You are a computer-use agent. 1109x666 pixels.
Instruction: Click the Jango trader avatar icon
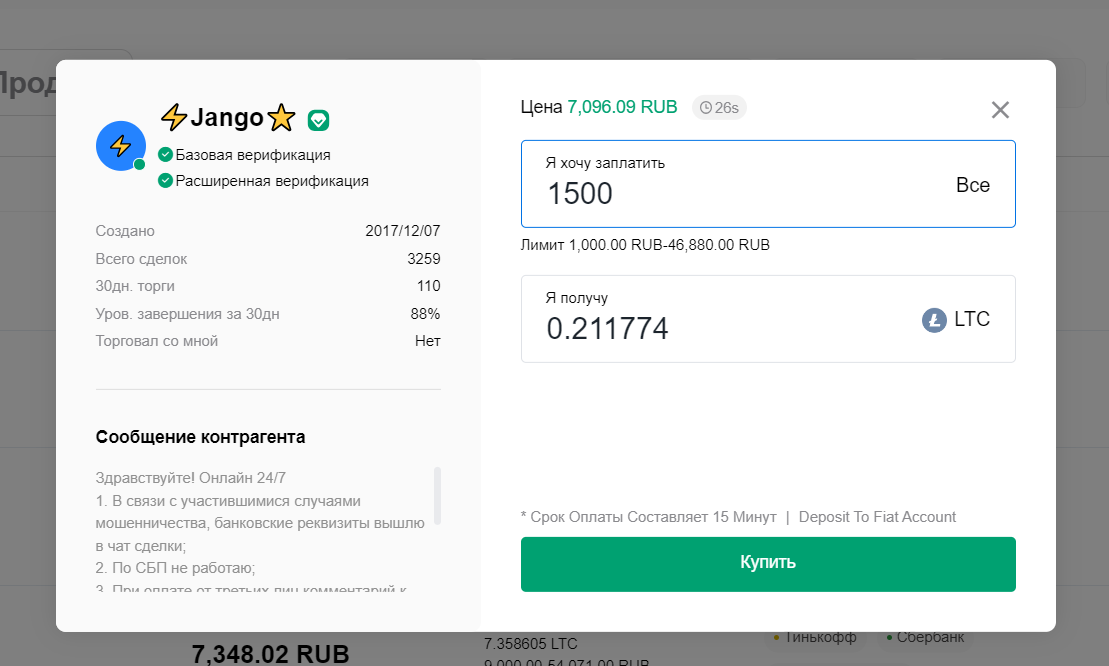pyautogui.click(x=121, y=146)
